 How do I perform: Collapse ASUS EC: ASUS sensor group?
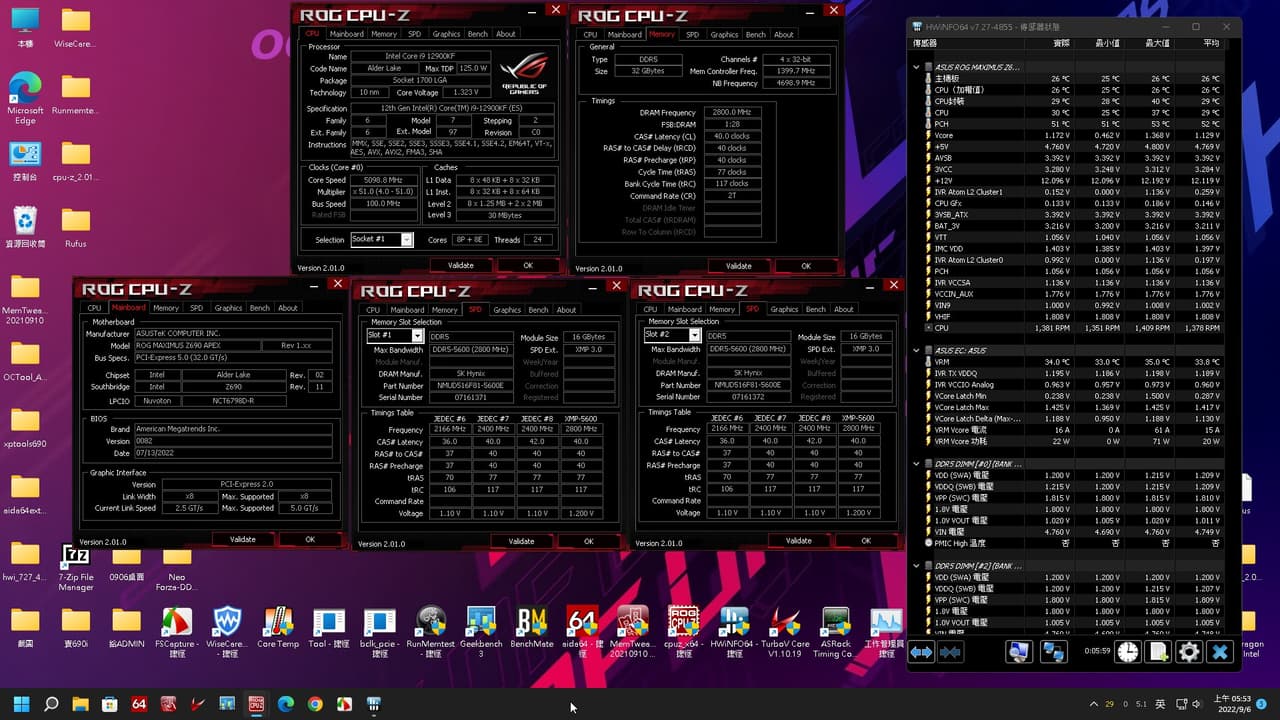[916, 351]
